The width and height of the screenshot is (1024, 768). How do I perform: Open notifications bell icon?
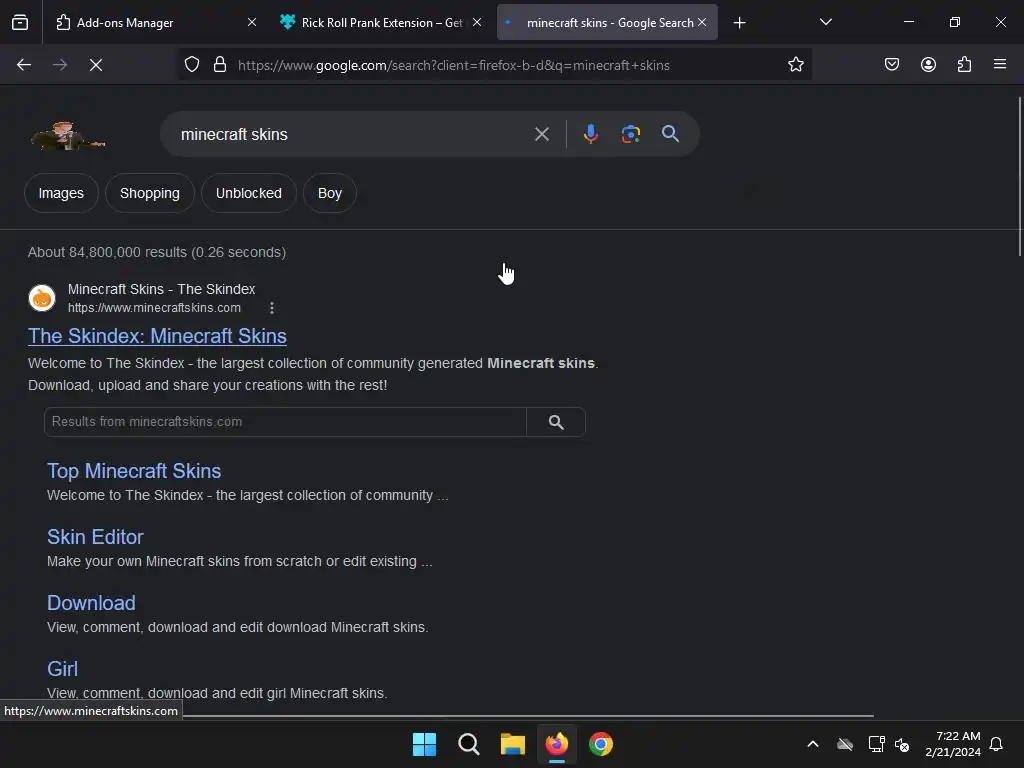click(x=996, y=744)
